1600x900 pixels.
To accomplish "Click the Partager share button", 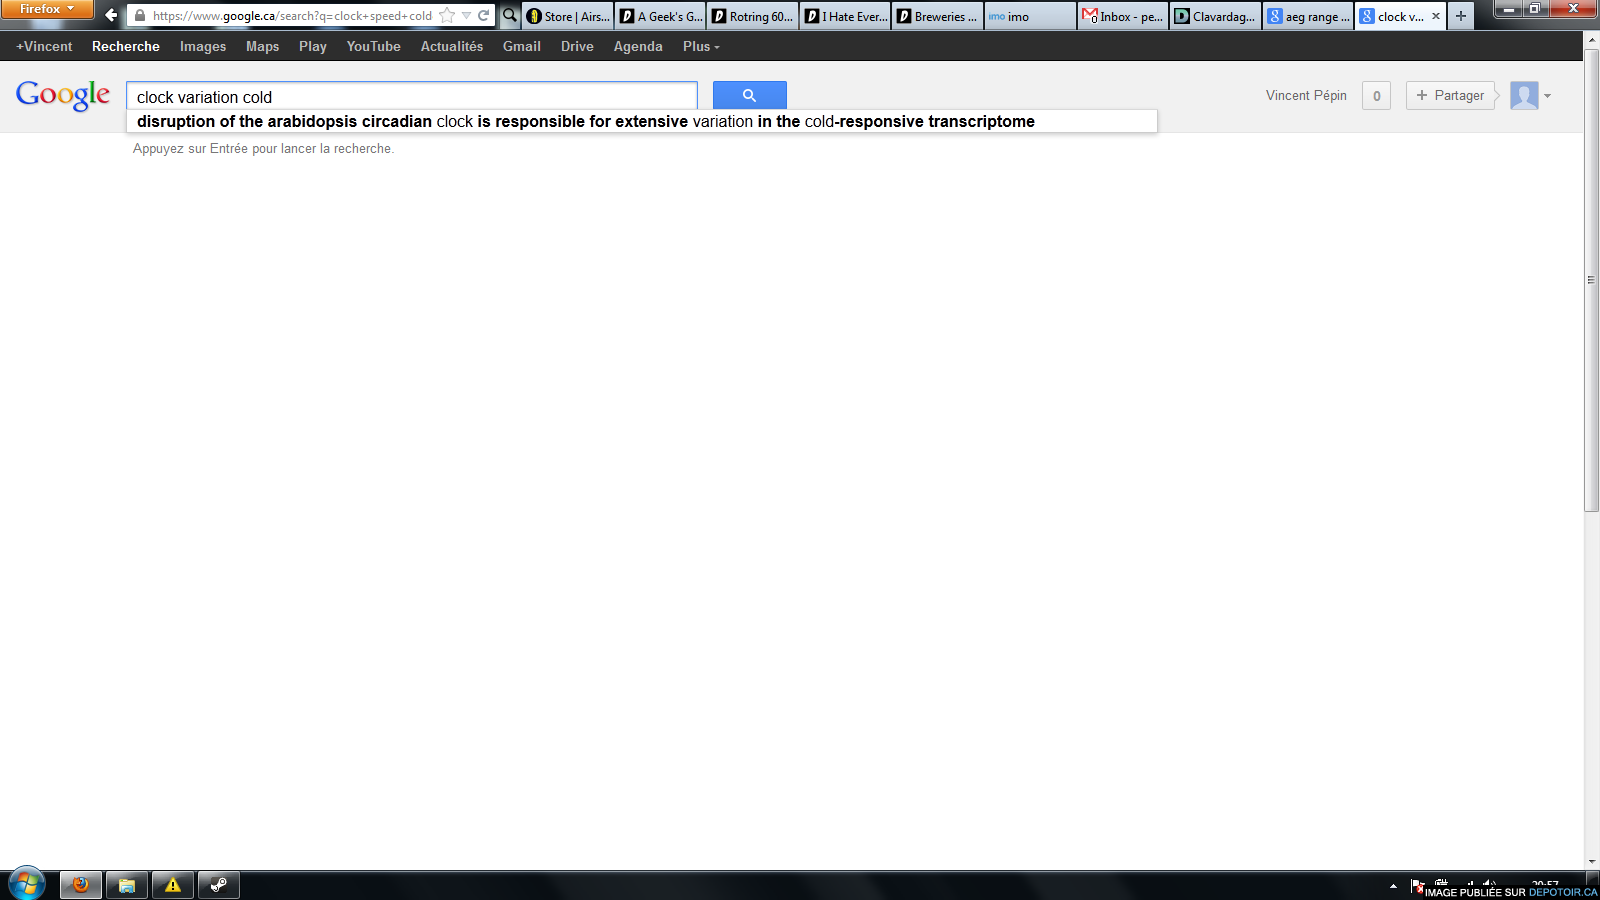I will click(x=1450, y=95).
